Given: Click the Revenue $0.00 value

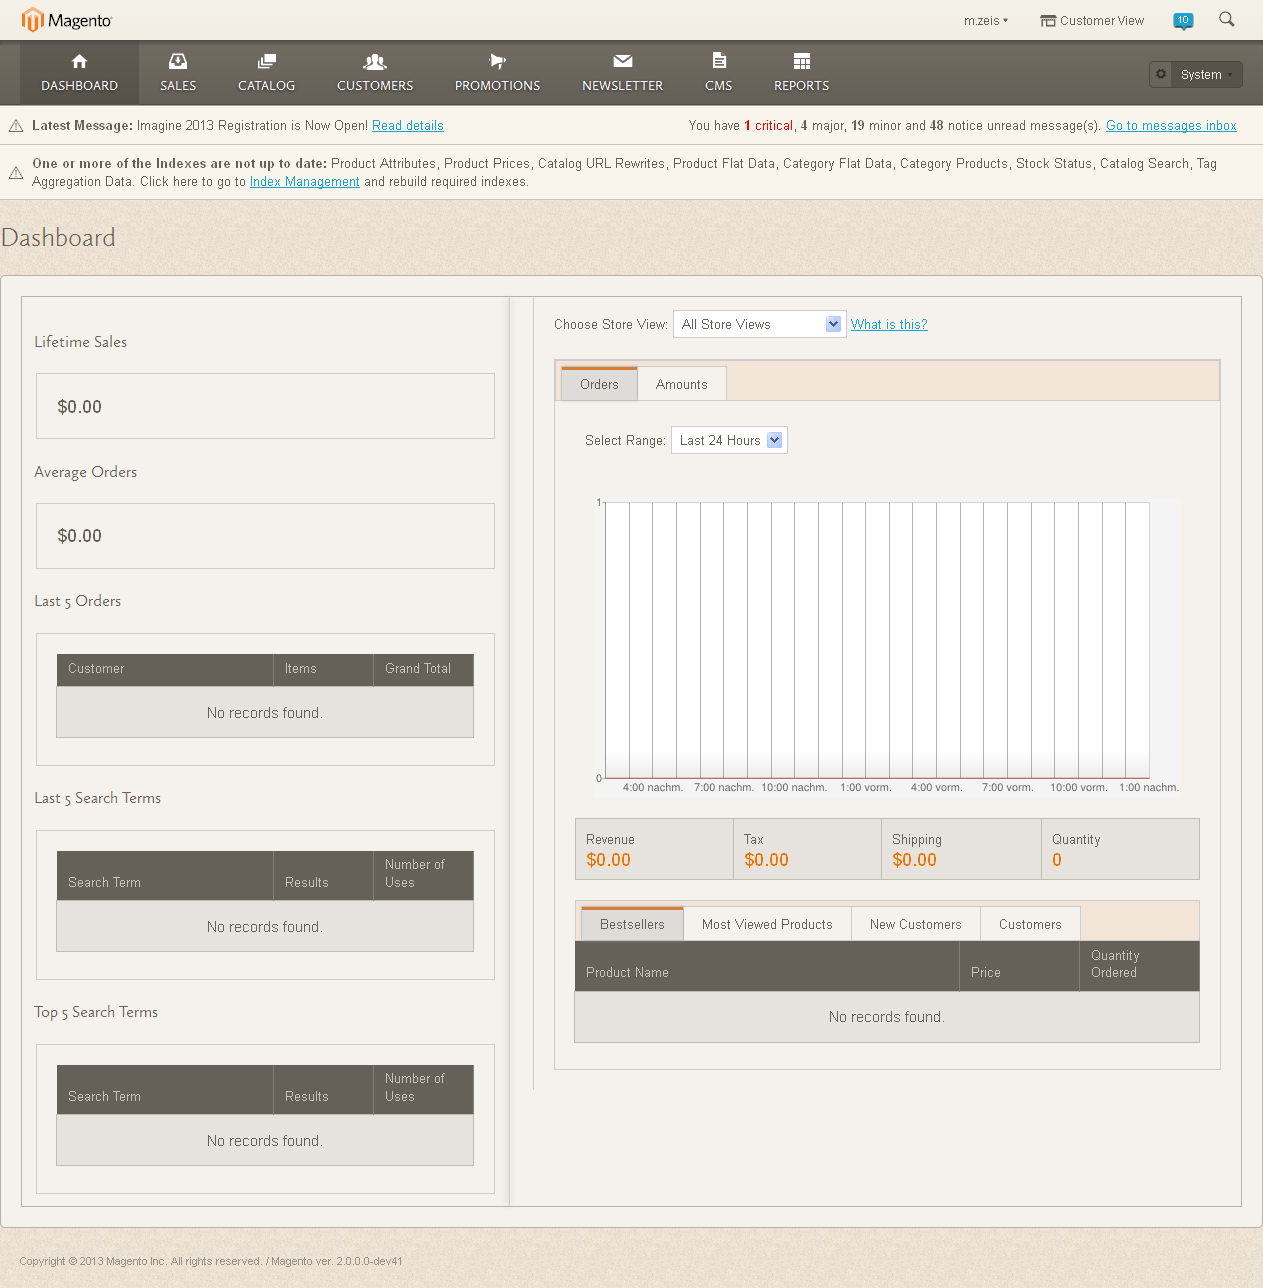Looking at the screenshot, I should [x=609, y=860].
